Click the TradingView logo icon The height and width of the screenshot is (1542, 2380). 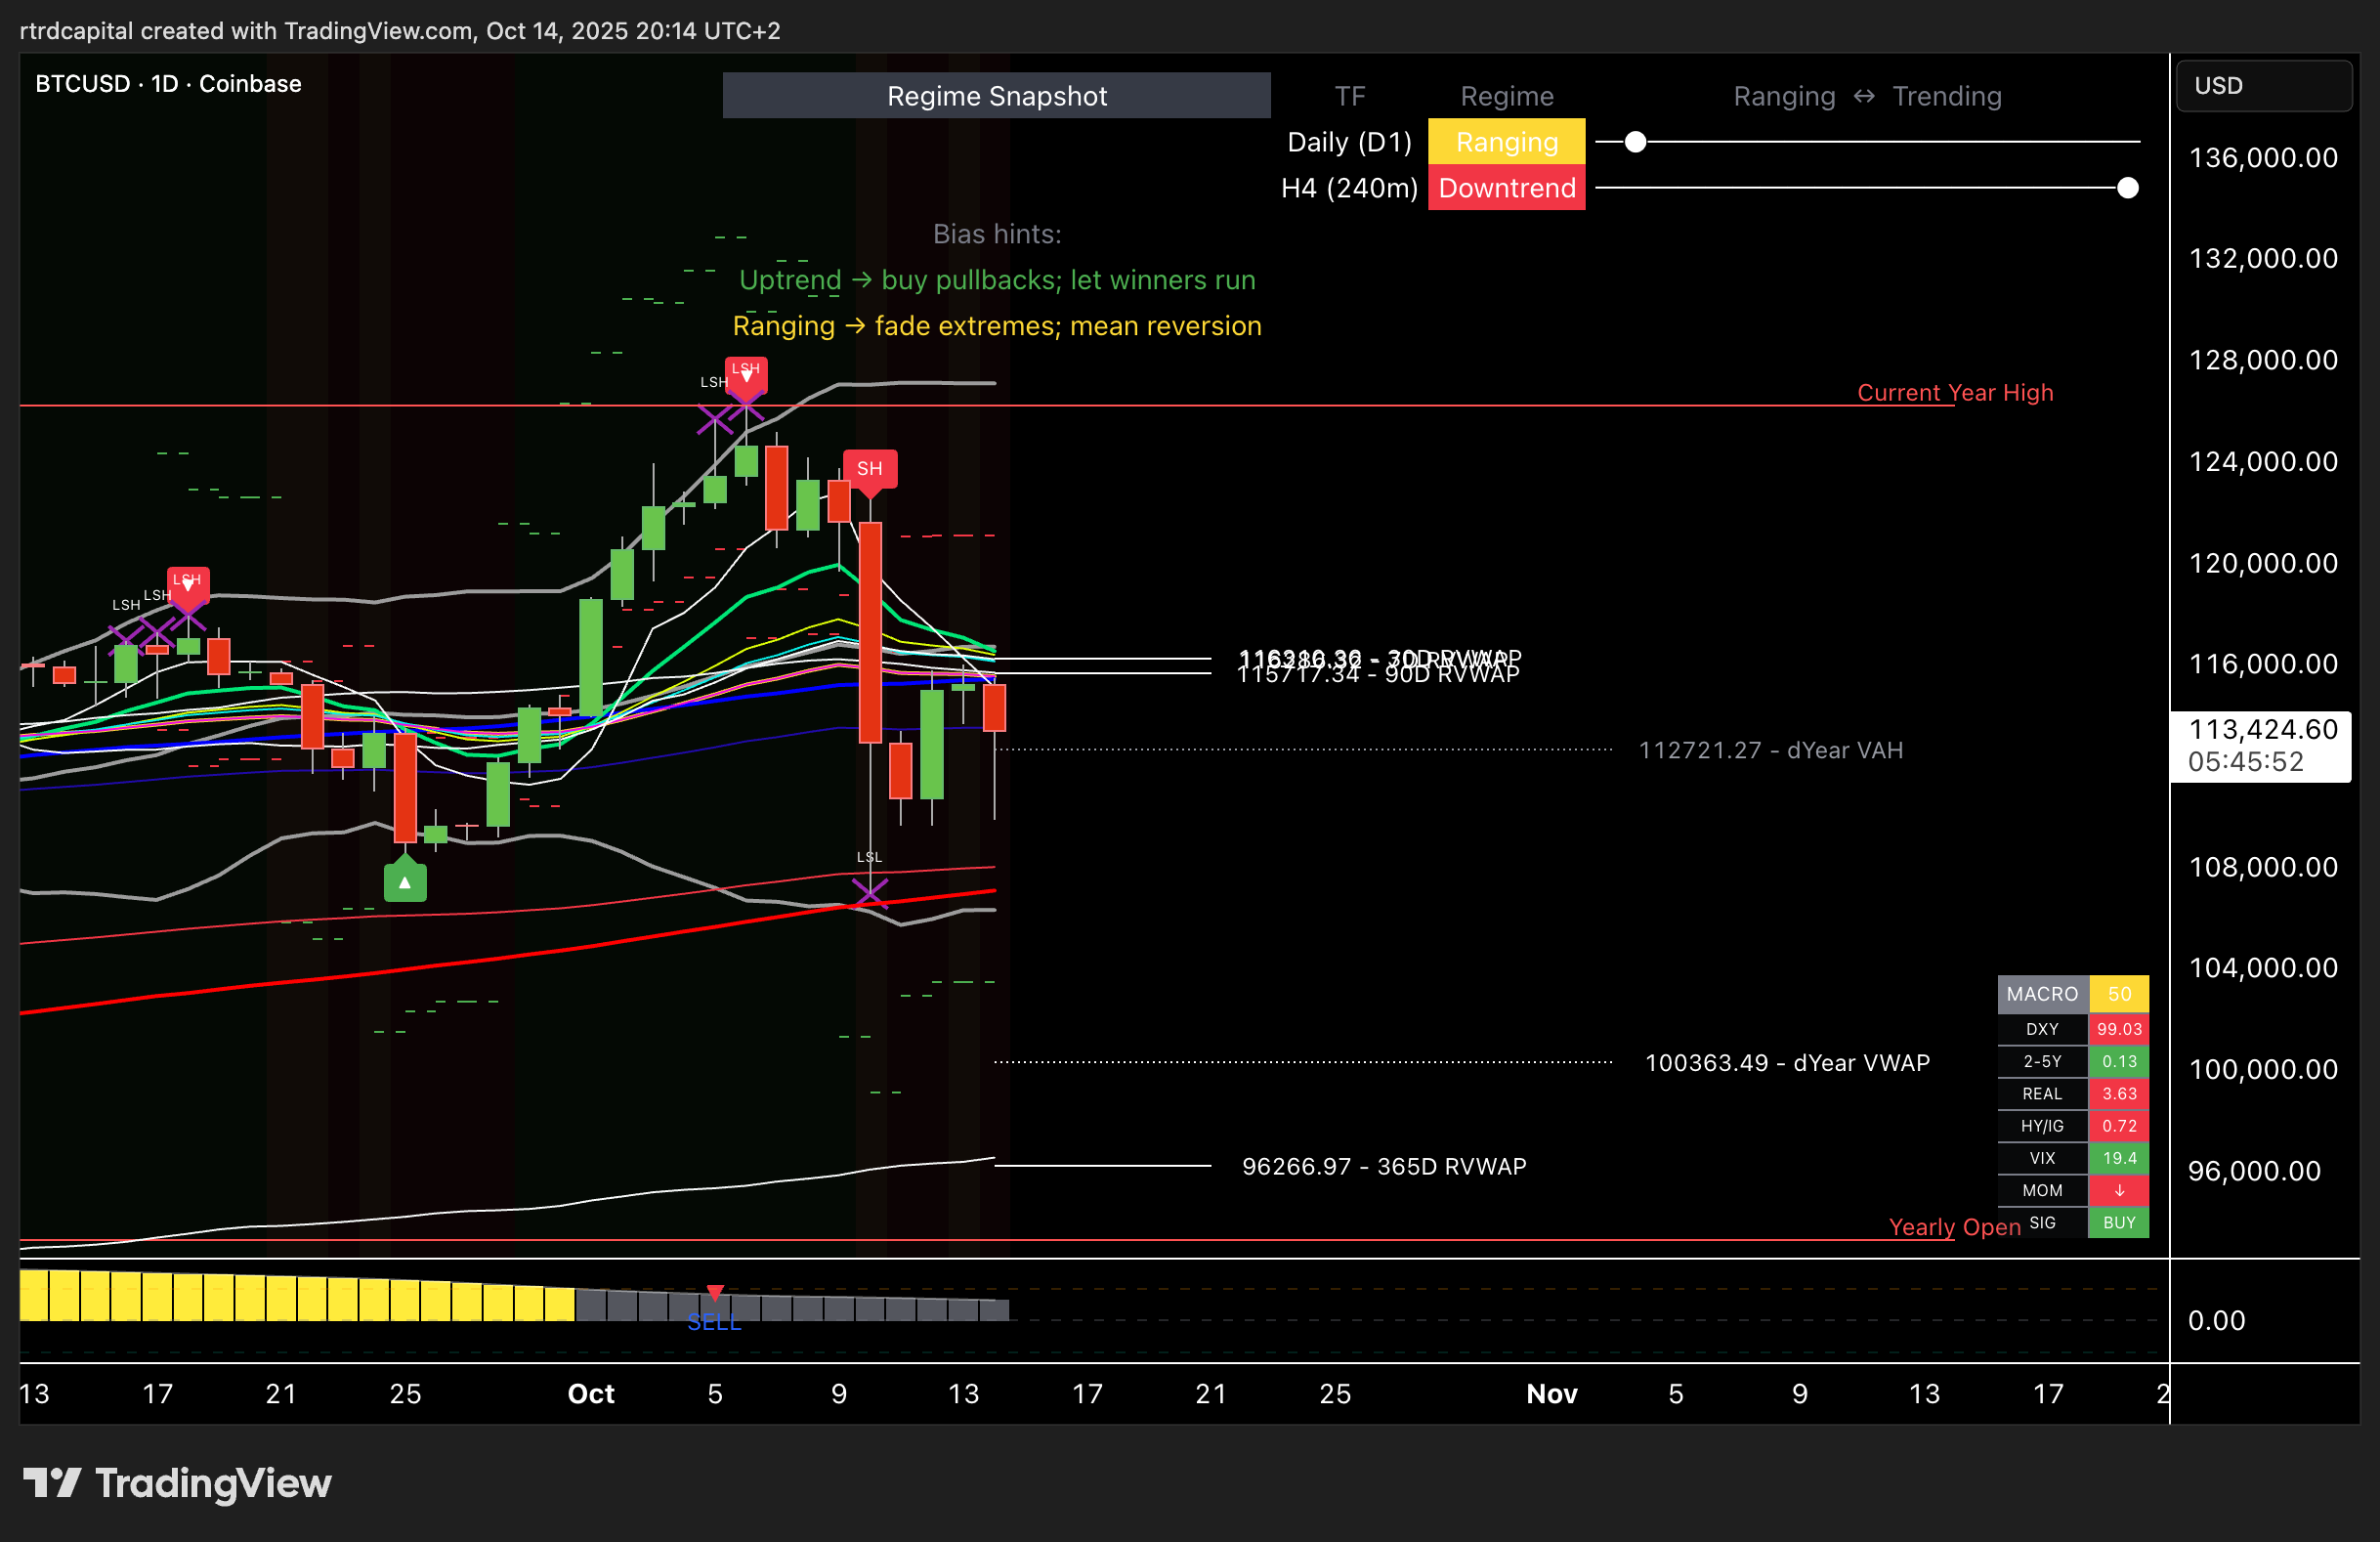52,1482
